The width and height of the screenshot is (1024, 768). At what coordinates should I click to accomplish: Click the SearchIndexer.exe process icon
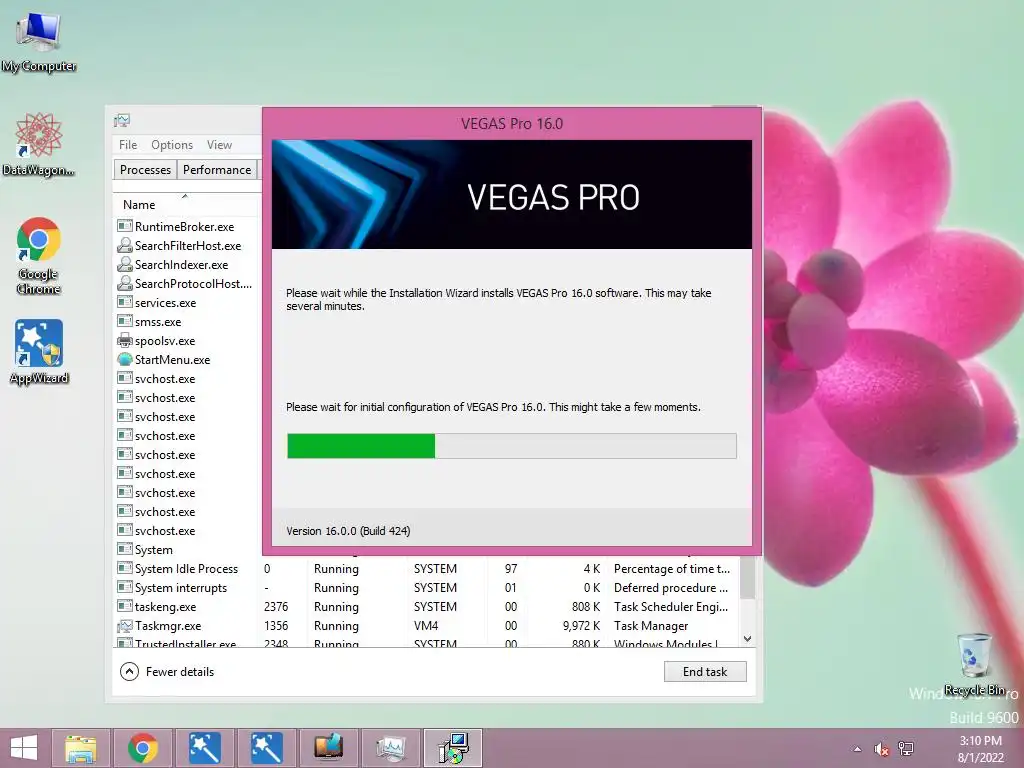coord(125,264)
